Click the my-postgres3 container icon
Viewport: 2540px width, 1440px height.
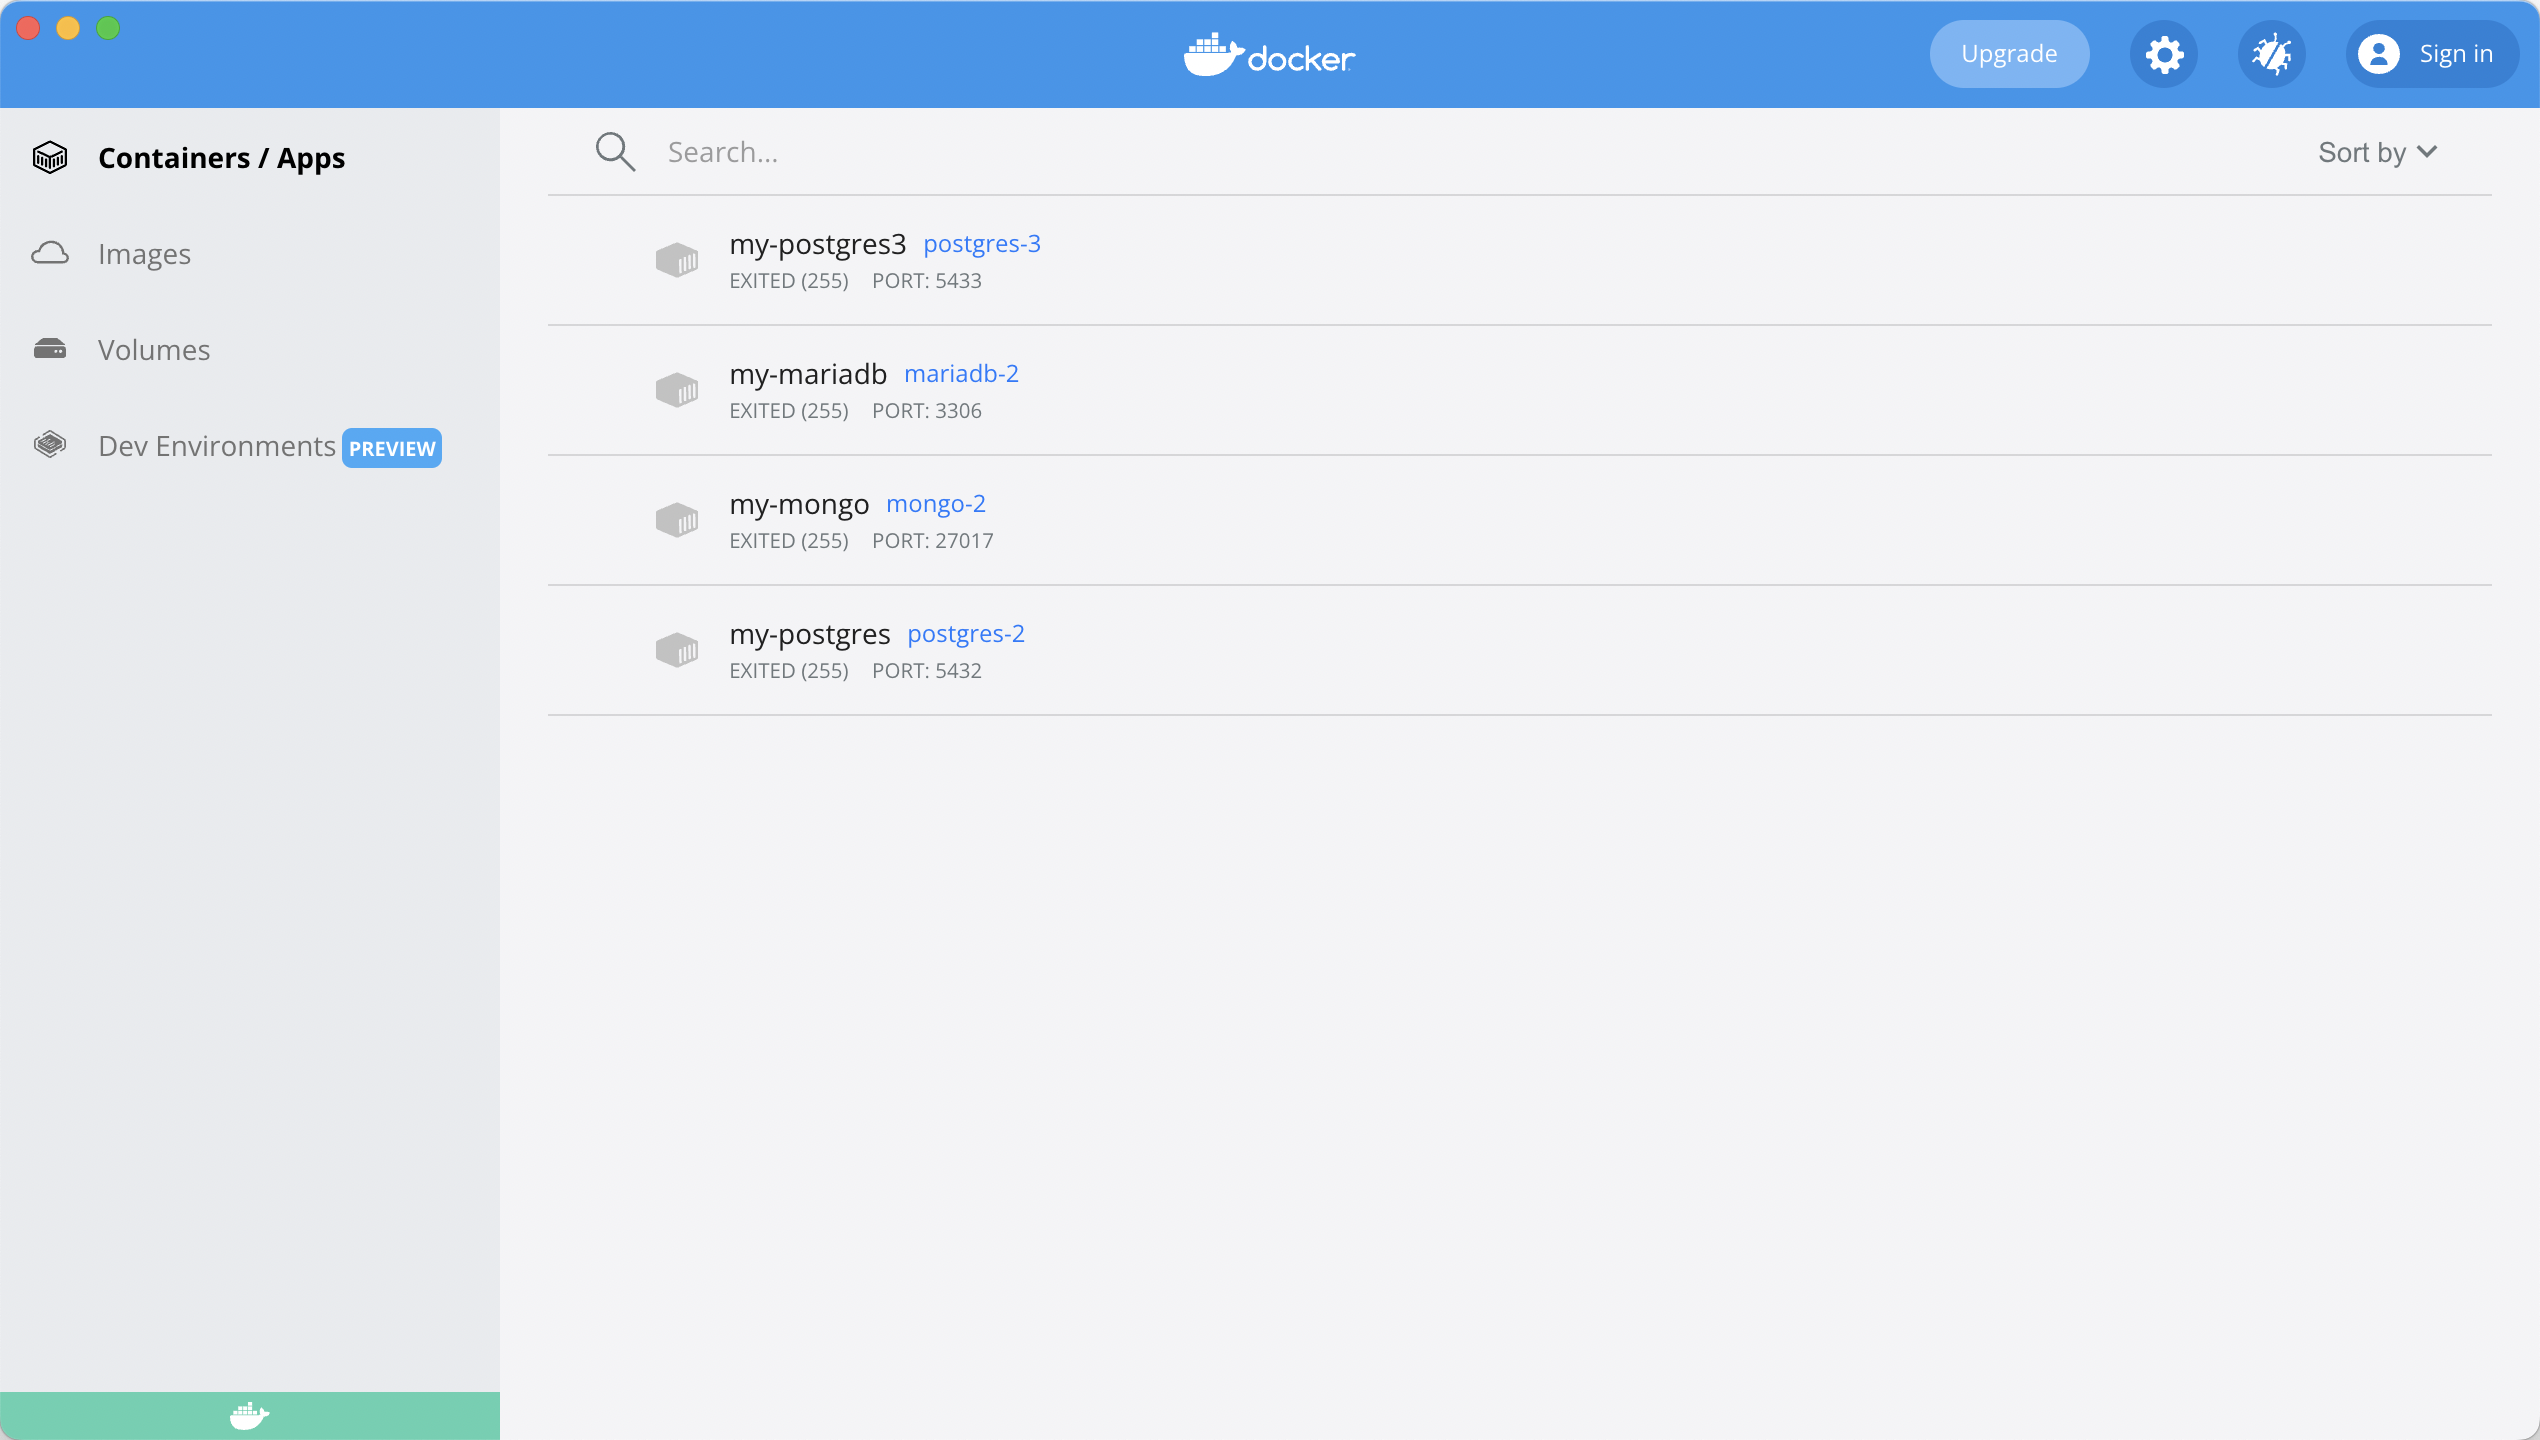coord(677,260)
